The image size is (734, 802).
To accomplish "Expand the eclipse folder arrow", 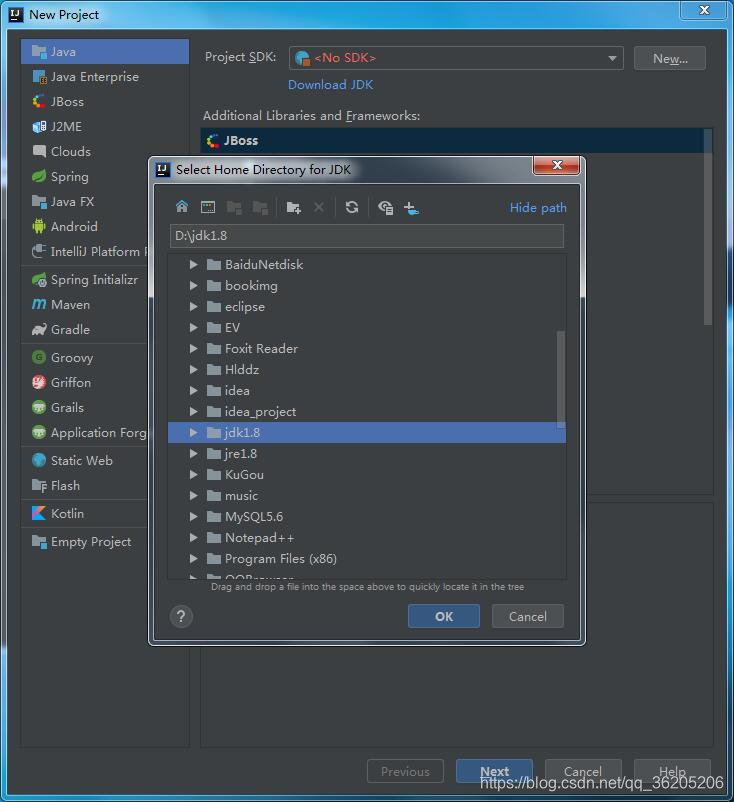I will click(x=193, y=306).
